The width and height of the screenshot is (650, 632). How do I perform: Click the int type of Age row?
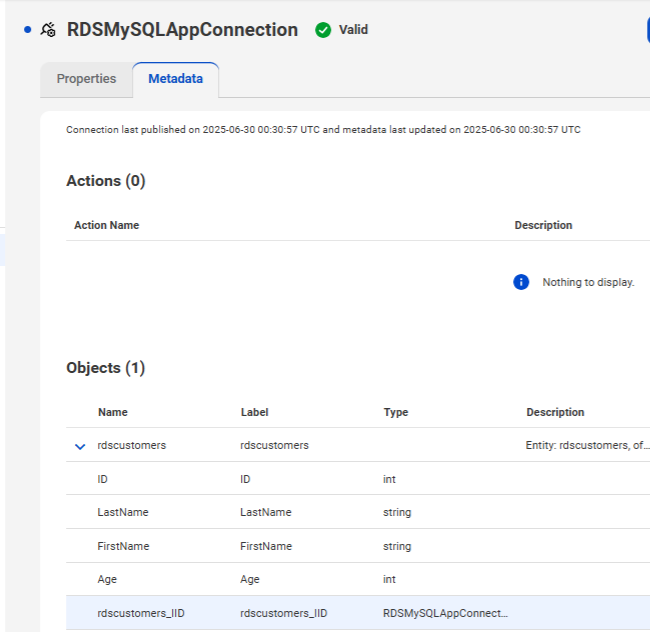[x=389, y=579]
